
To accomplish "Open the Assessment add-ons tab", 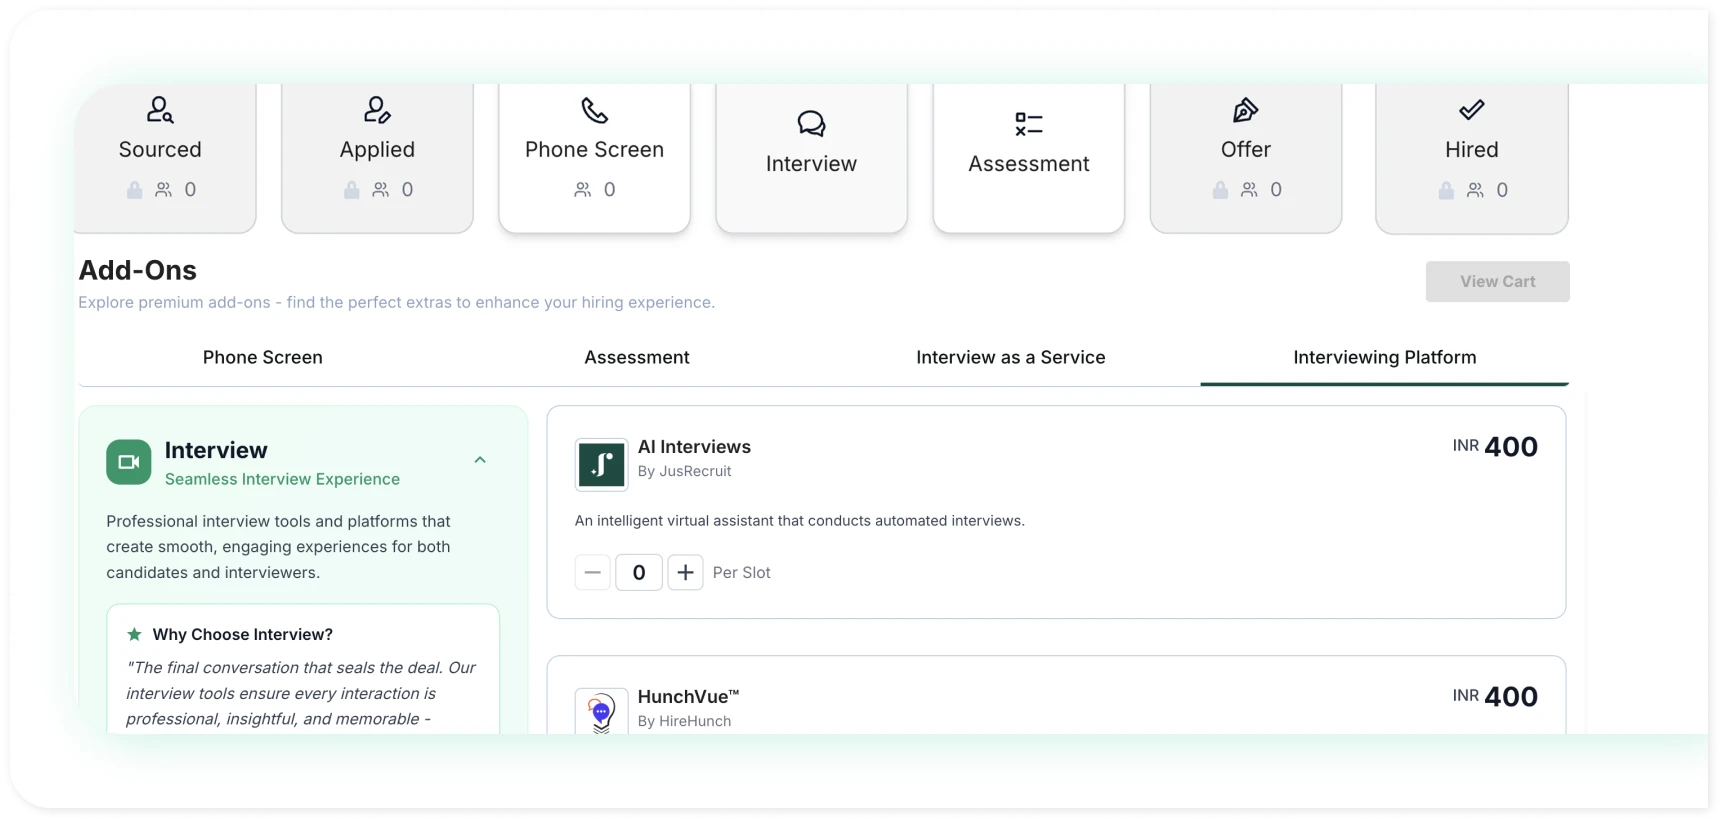I will 637,357.
